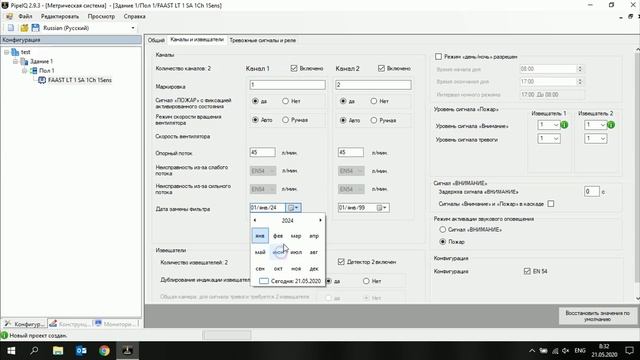Open Извещатель 2 Внимание level dropdown
This screenshot has width=640, height=360.
pyautogui.click(x=596, y=125)
